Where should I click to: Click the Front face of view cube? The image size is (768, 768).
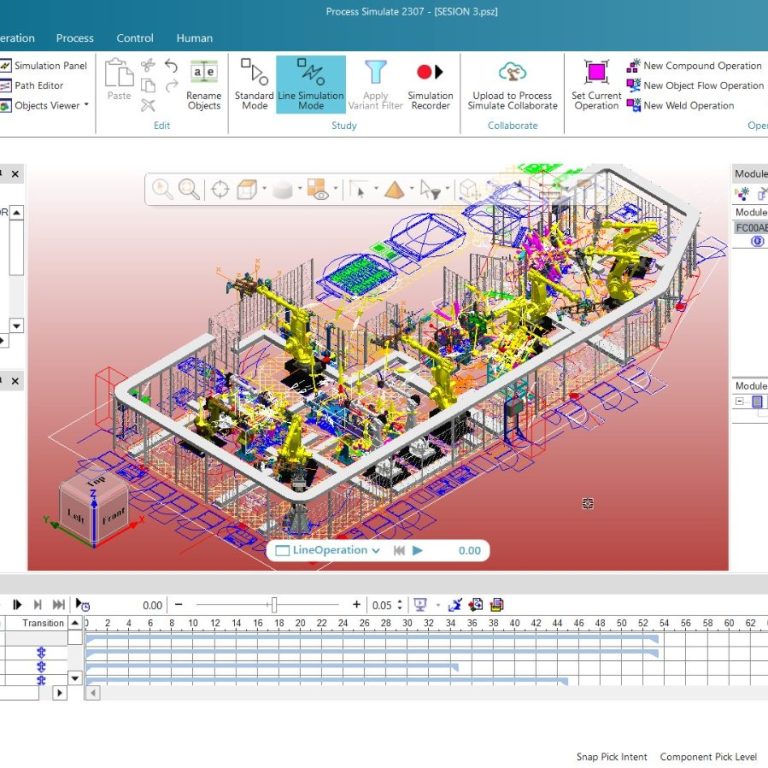112,520
